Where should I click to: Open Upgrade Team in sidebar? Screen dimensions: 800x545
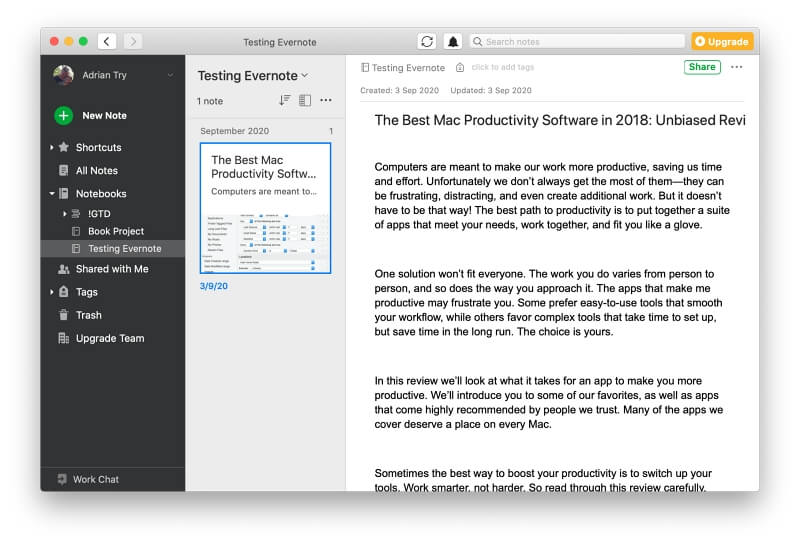[110, 338]
